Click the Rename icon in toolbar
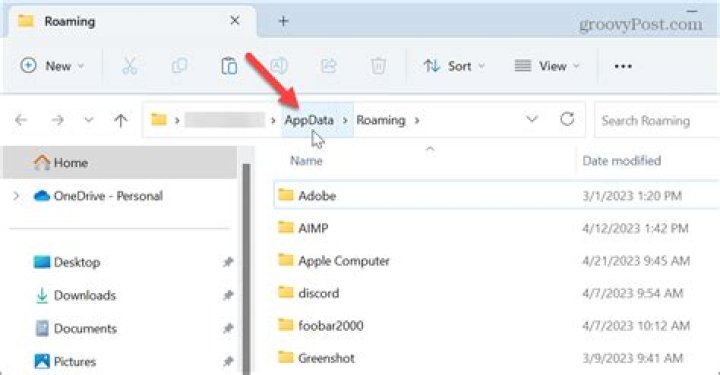Screen dimensions: 720x375 click(x=279, y=66)
